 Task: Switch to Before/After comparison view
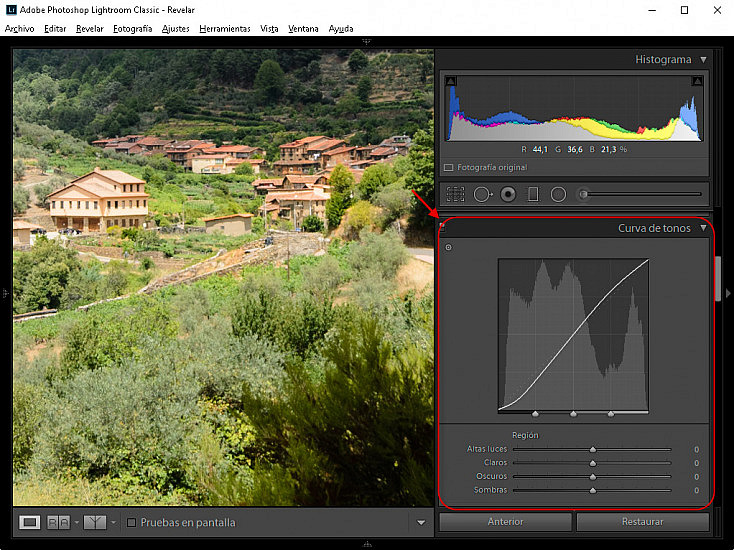pyautogui.click(x=59, y=522)
